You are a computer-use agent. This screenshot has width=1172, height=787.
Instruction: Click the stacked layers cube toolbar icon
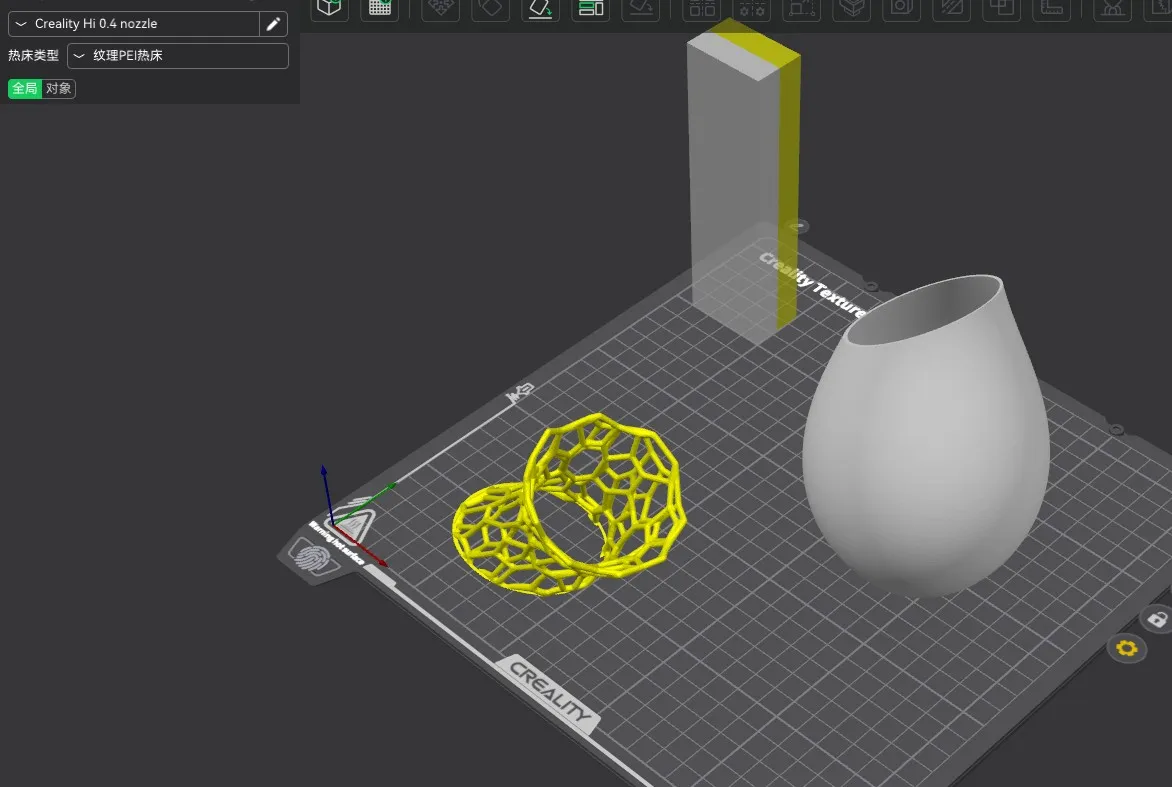(851, 9)
